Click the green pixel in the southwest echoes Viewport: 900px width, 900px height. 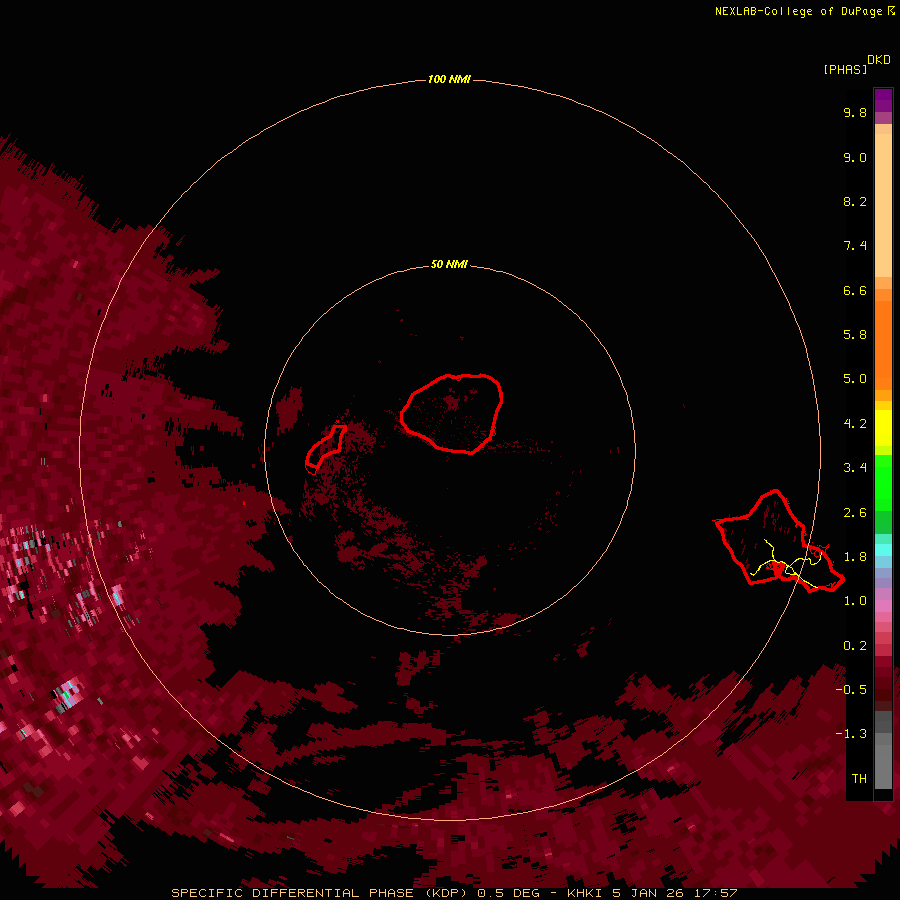[x=66, y=695]
